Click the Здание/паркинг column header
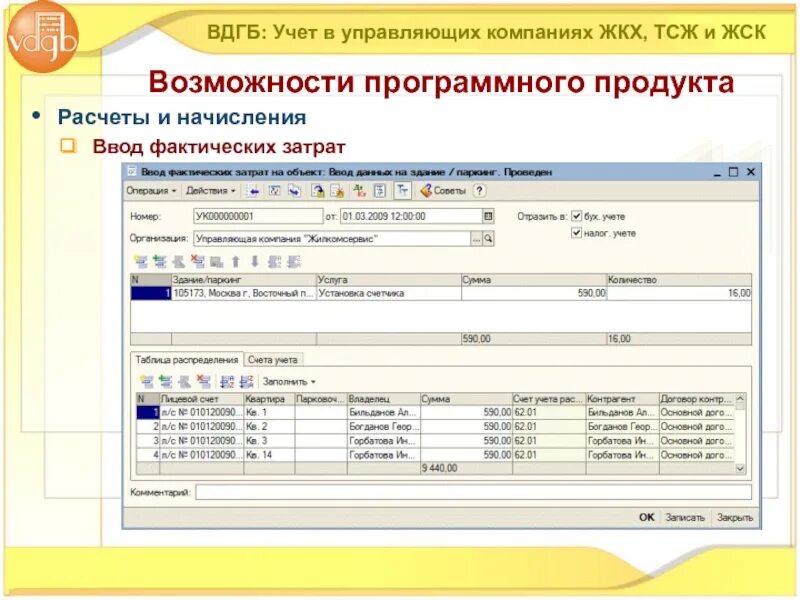This screenshot has height=600, width=800. coord(244,280)
